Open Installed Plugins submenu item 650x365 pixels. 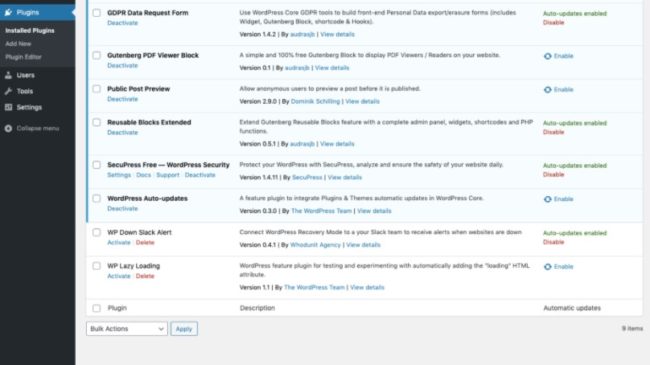click(30, 31)
